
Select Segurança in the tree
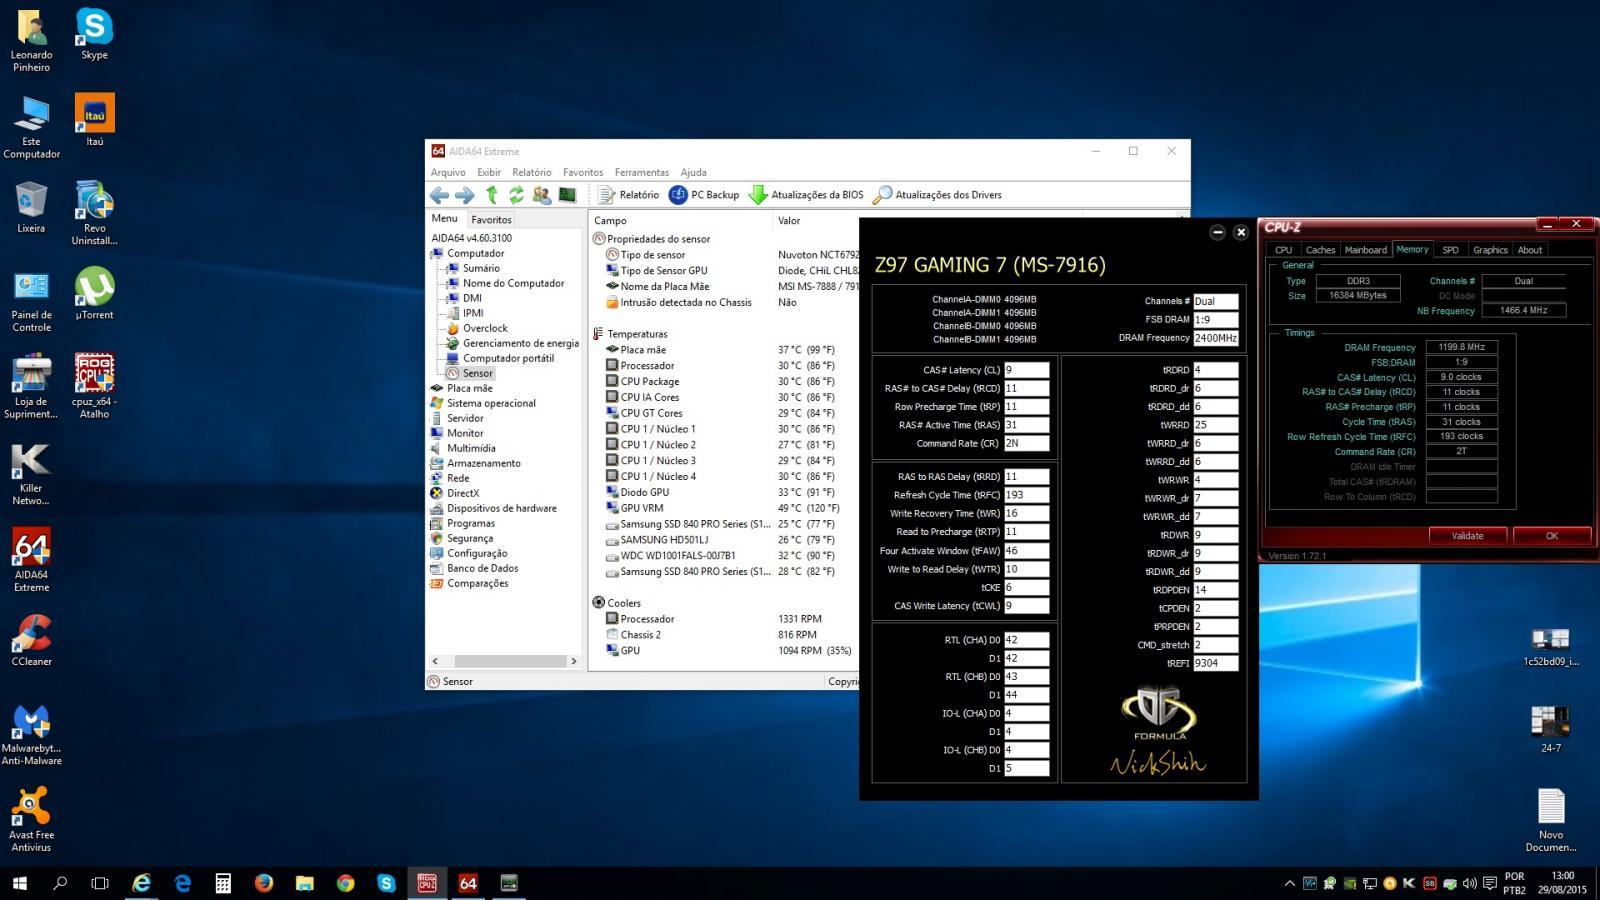pos(470,538)
